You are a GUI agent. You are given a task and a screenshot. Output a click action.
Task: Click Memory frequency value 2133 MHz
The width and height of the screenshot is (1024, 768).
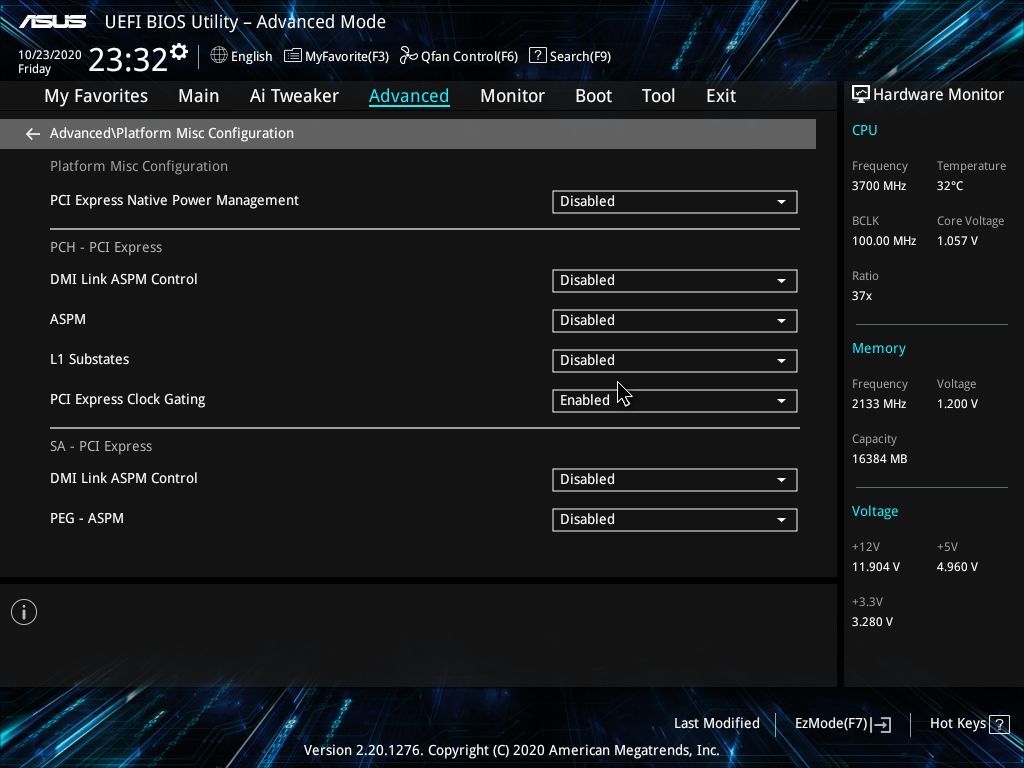click(878, 404)
